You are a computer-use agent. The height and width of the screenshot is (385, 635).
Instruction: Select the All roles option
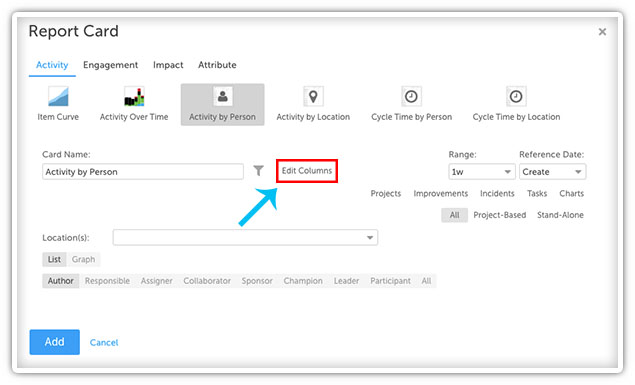pyautogui.click(x=426, y=281)
